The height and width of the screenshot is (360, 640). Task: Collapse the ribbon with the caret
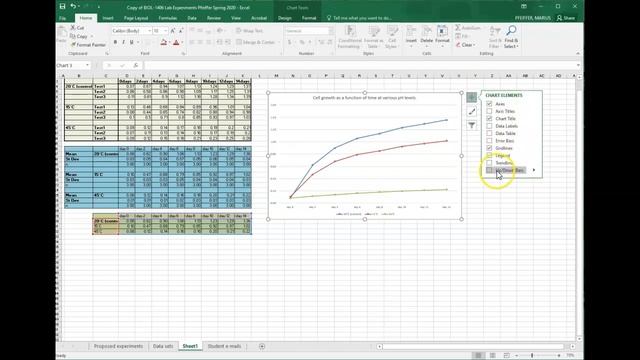click(578, 53)
